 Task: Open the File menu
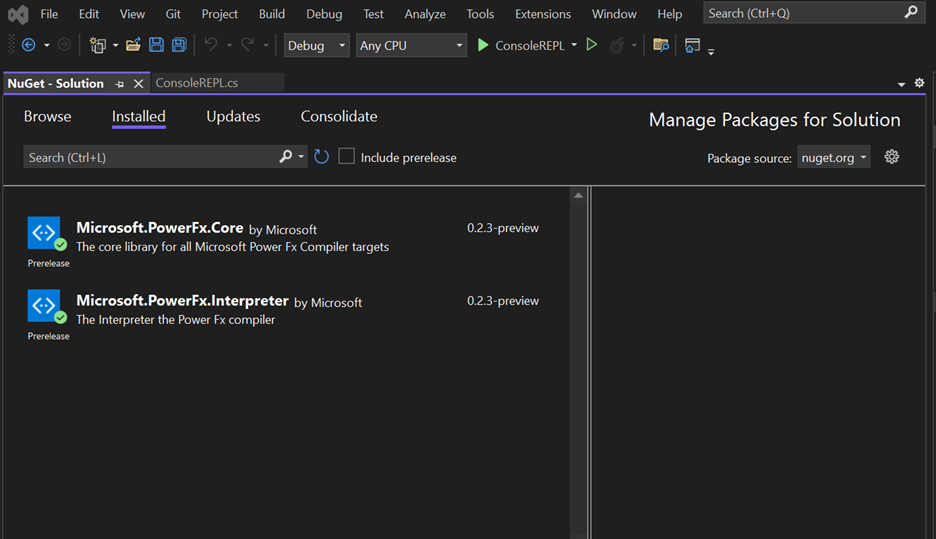tap(49, 14)
